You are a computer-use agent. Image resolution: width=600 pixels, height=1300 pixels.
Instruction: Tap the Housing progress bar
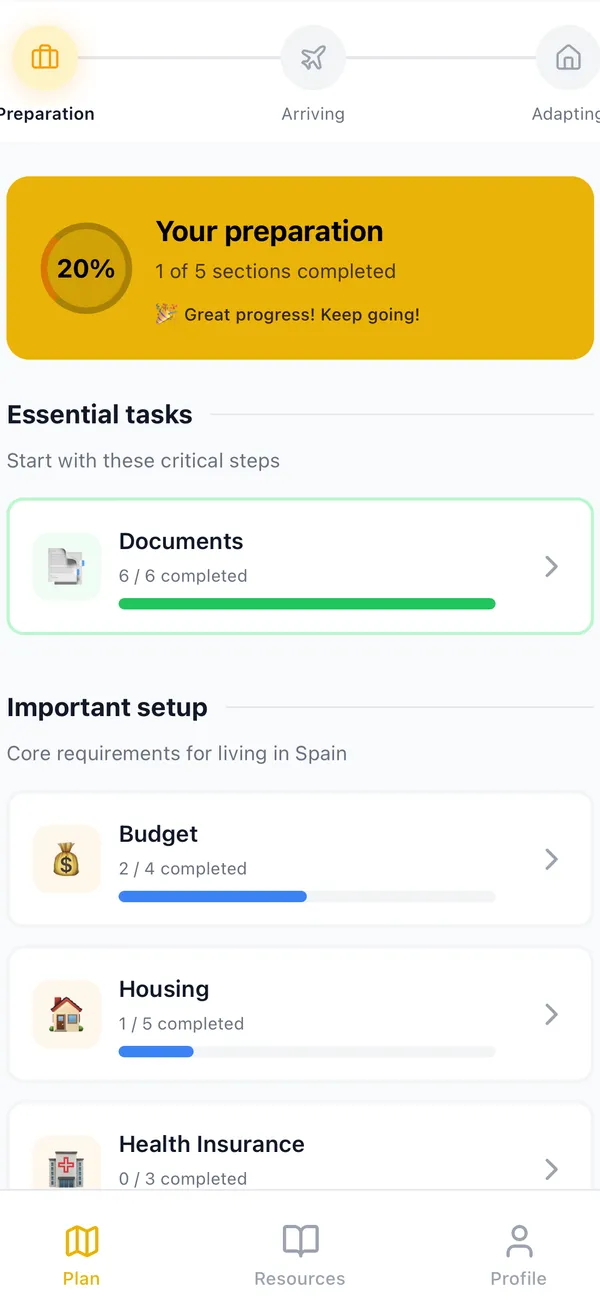307,1051
